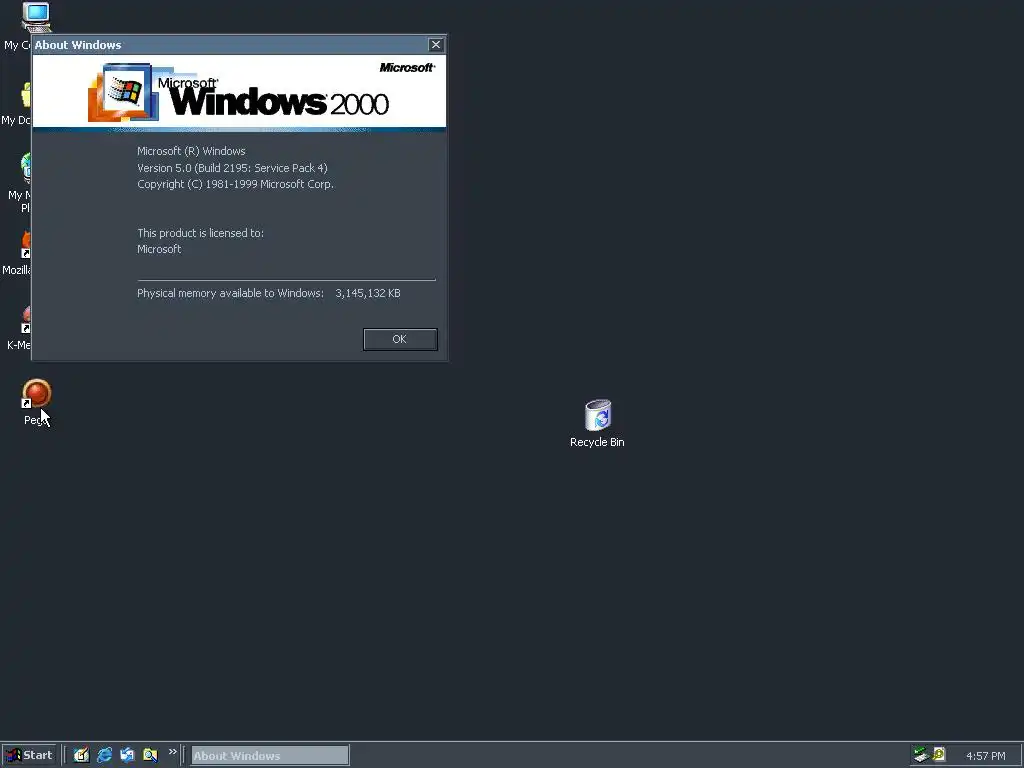Close the About Windows dialog
The image size is (1024, 768).
[436, 44]
